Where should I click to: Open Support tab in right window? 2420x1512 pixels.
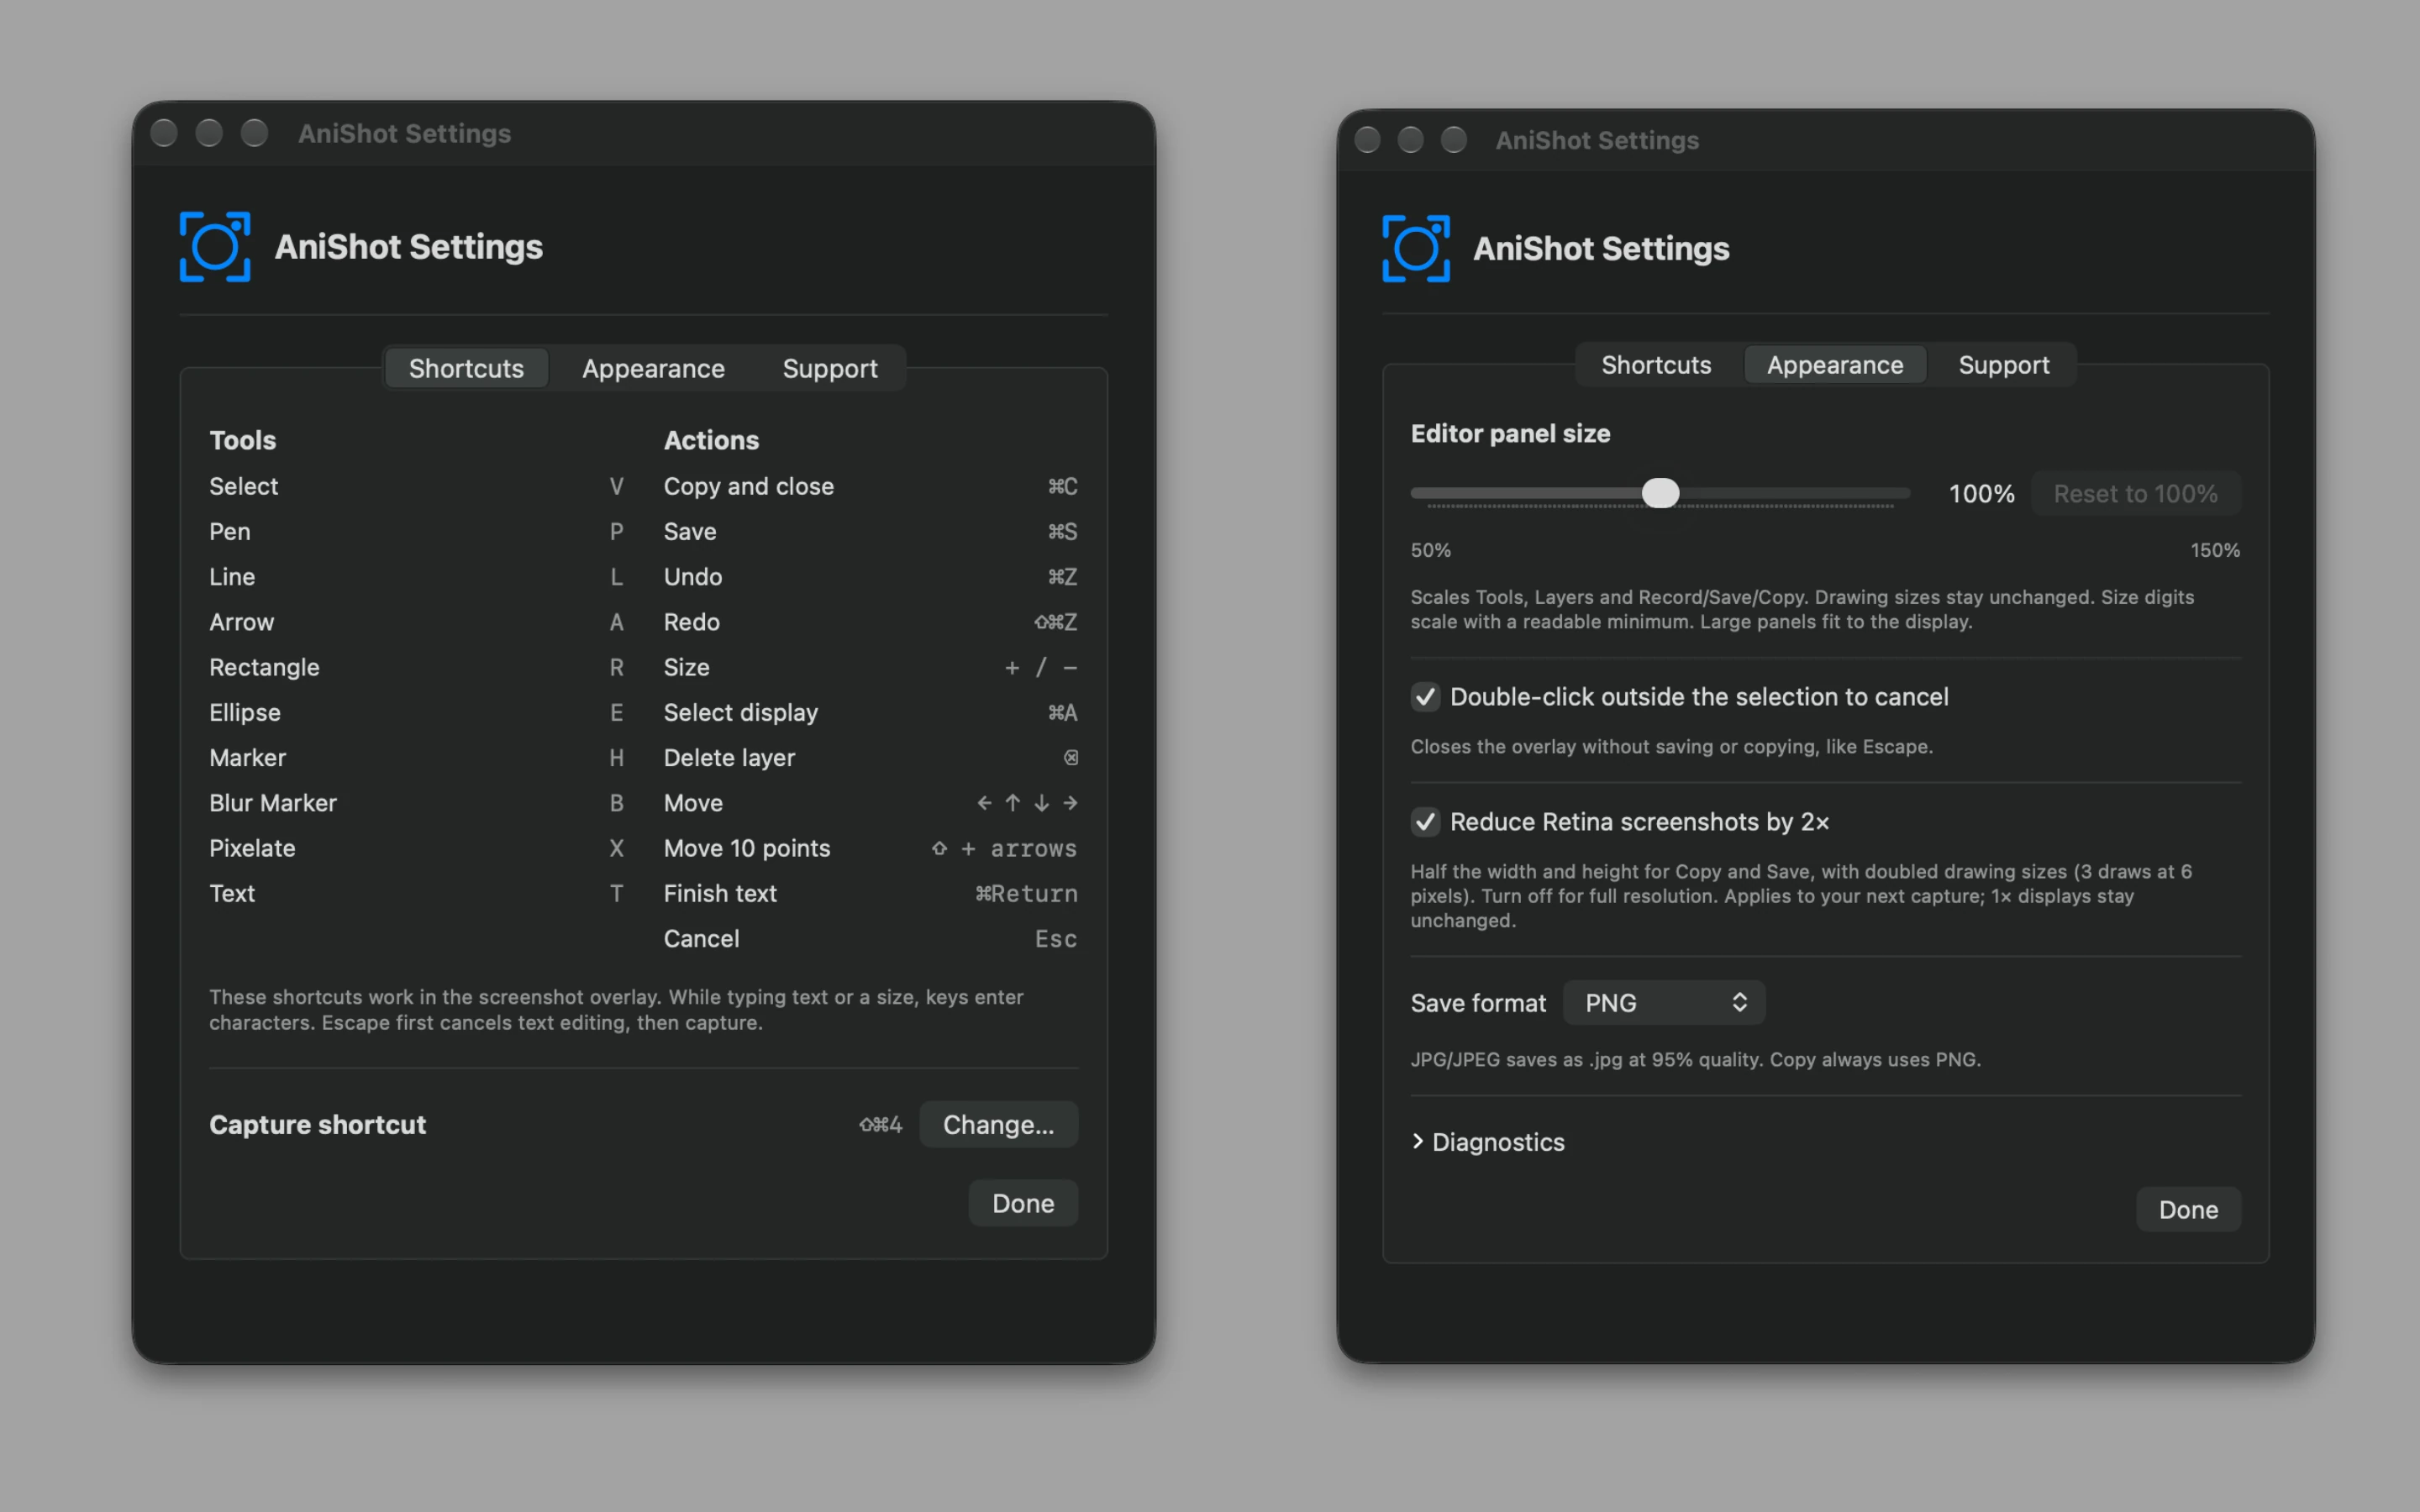click(2003, 365)
